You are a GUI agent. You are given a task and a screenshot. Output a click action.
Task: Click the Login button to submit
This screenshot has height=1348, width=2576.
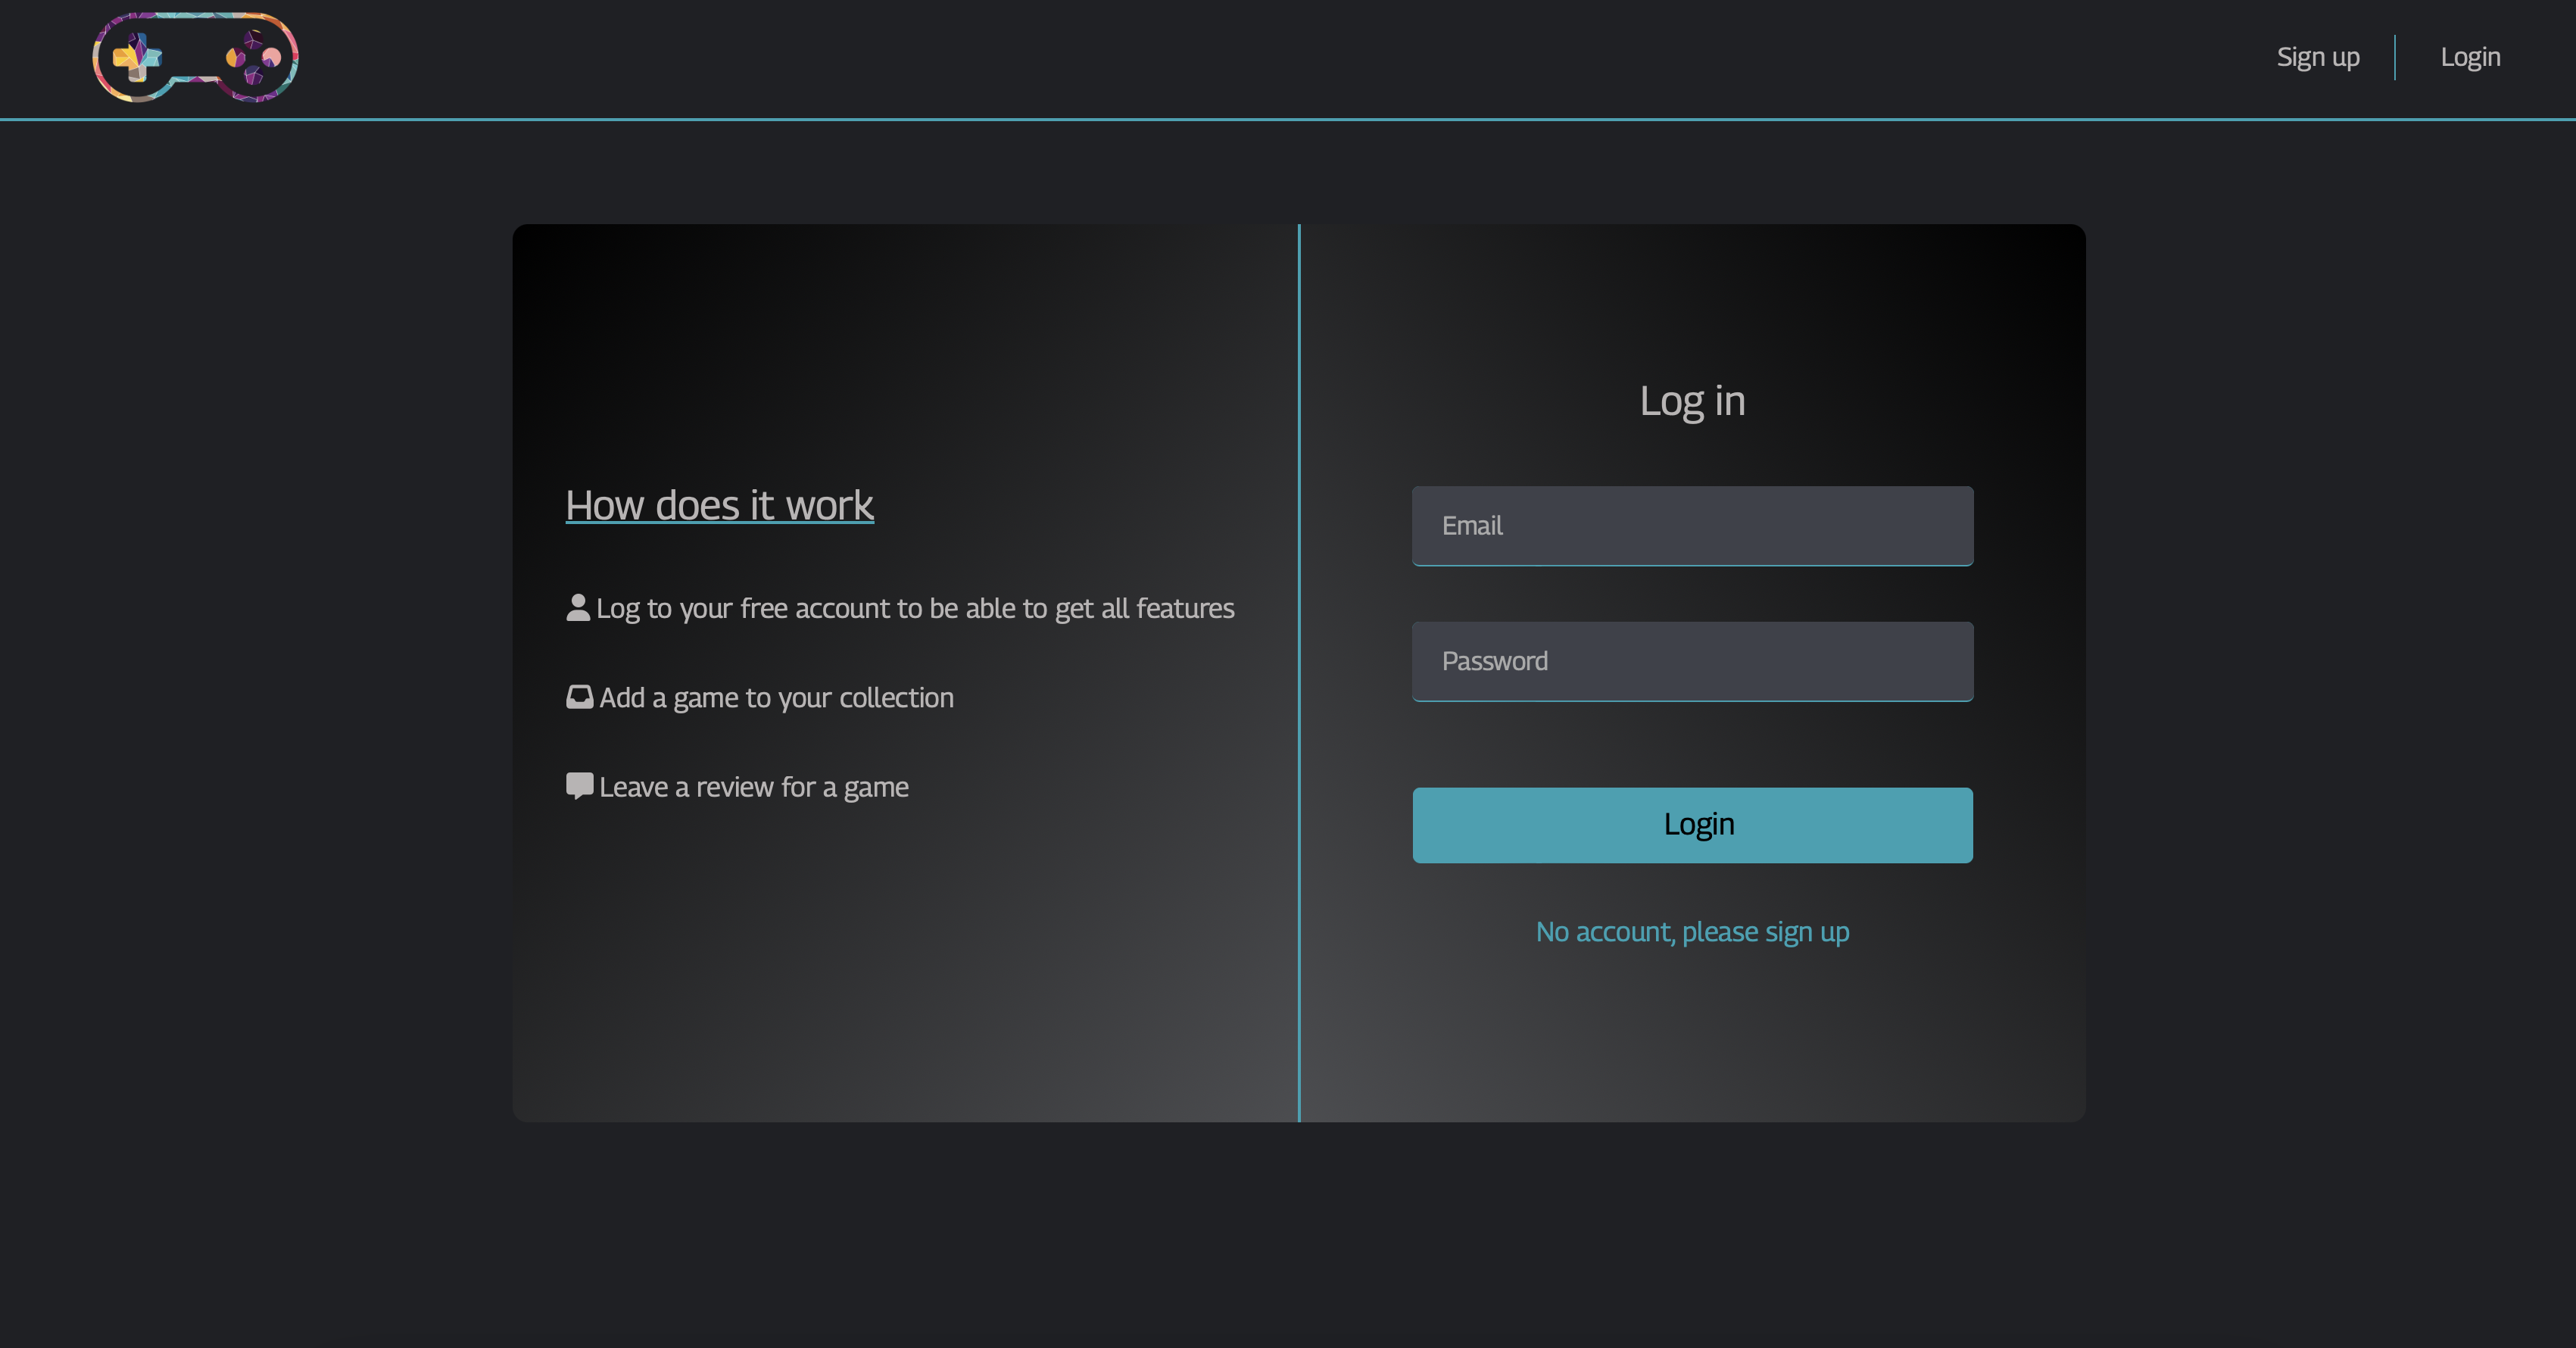[1691, 824]
